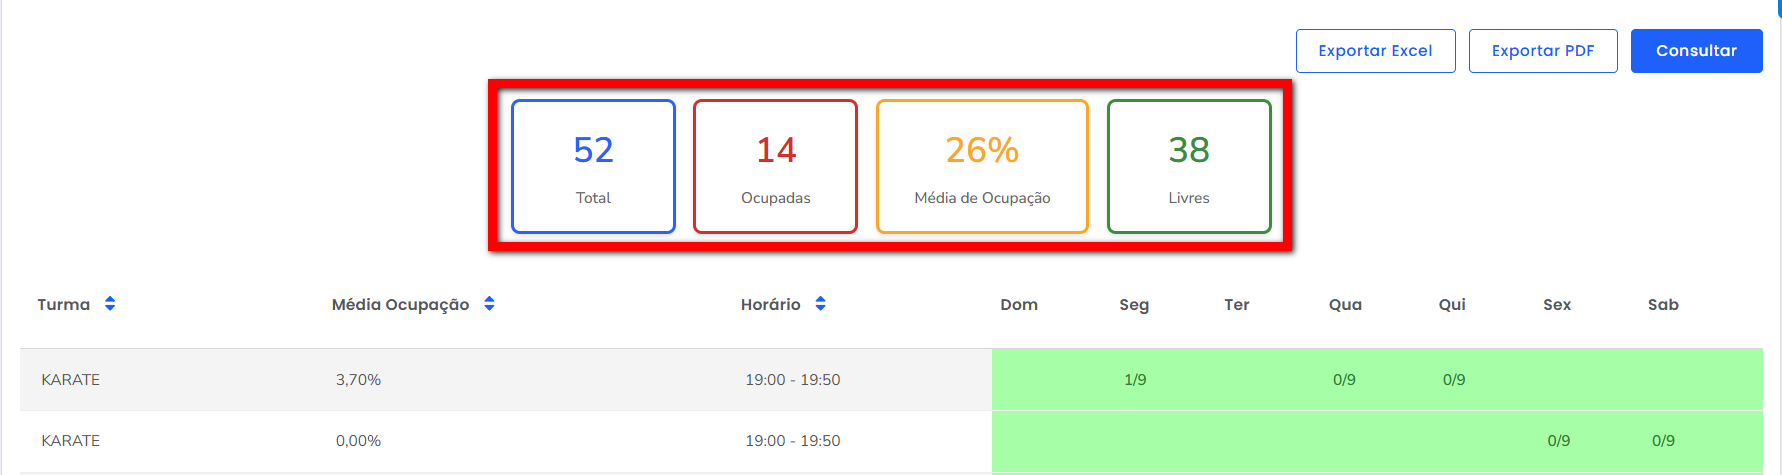Click the Turma column header
1782x475 pixels.
64,305
